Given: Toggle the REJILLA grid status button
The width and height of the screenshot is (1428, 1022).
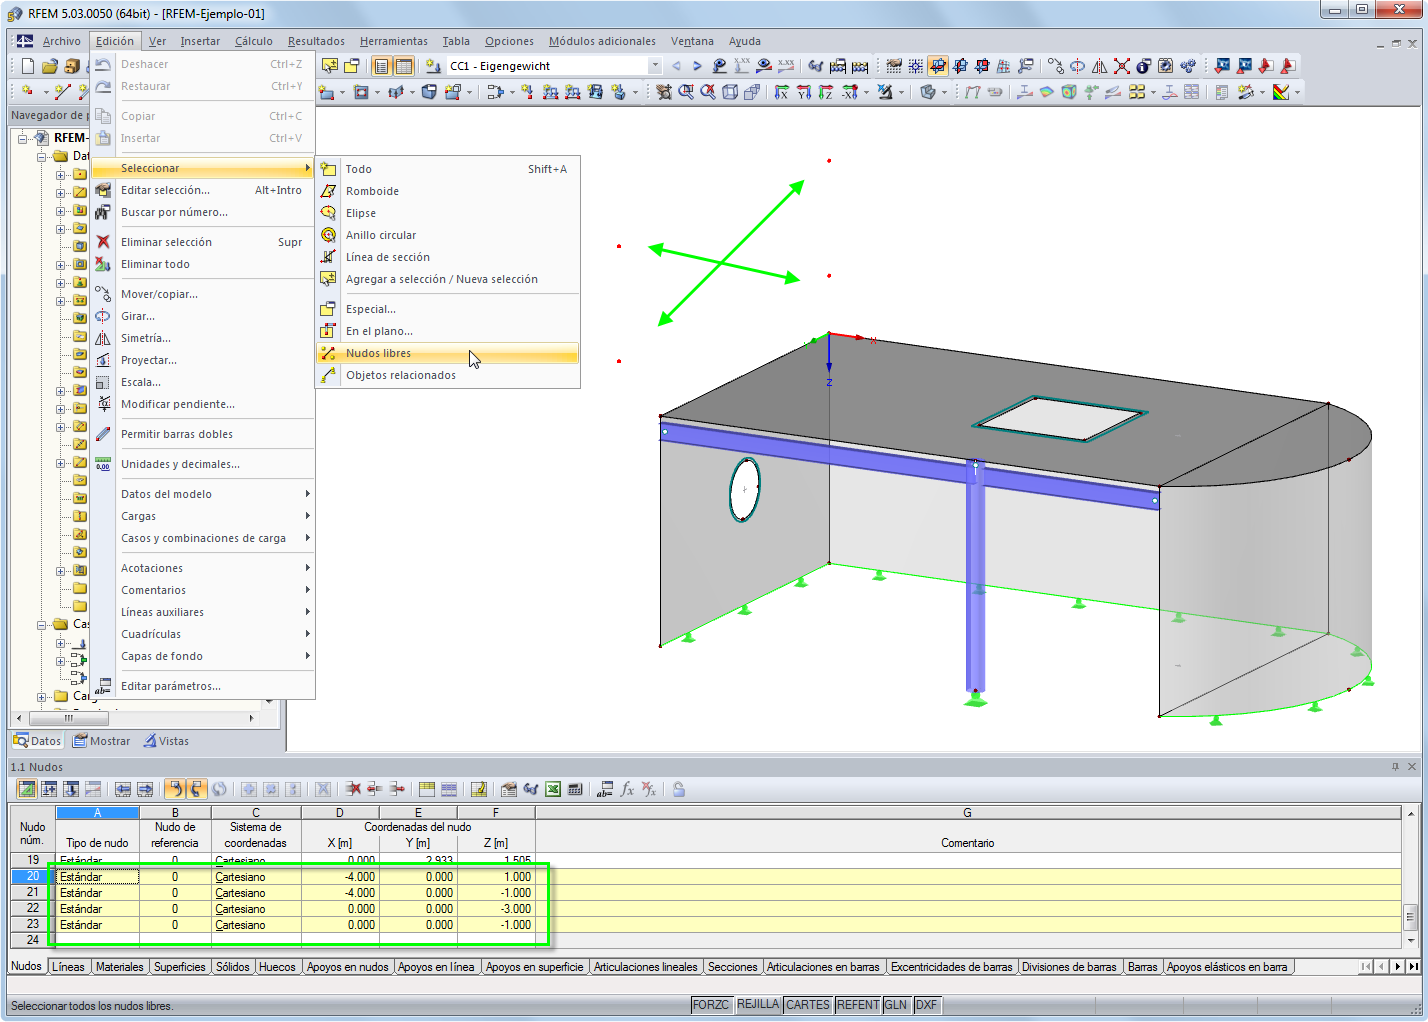Looking at the screenshot, I should [x=758, y=1005].
